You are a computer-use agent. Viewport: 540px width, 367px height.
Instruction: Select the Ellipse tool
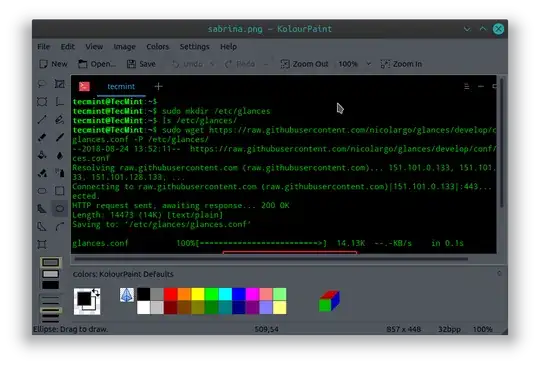pyautogui.click(x=60, y=209)
